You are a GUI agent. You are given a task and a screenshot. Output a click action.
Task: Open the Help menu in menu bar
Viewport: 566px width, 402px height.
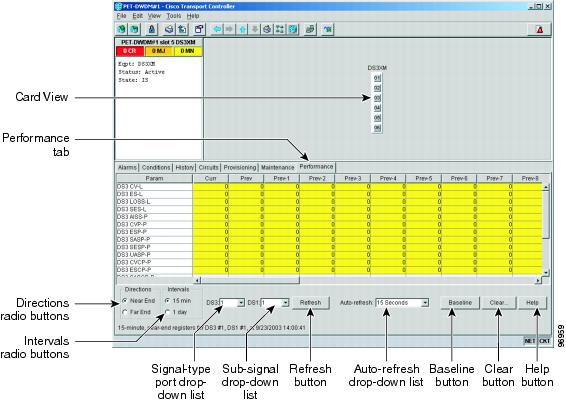(x=193, y=16)
